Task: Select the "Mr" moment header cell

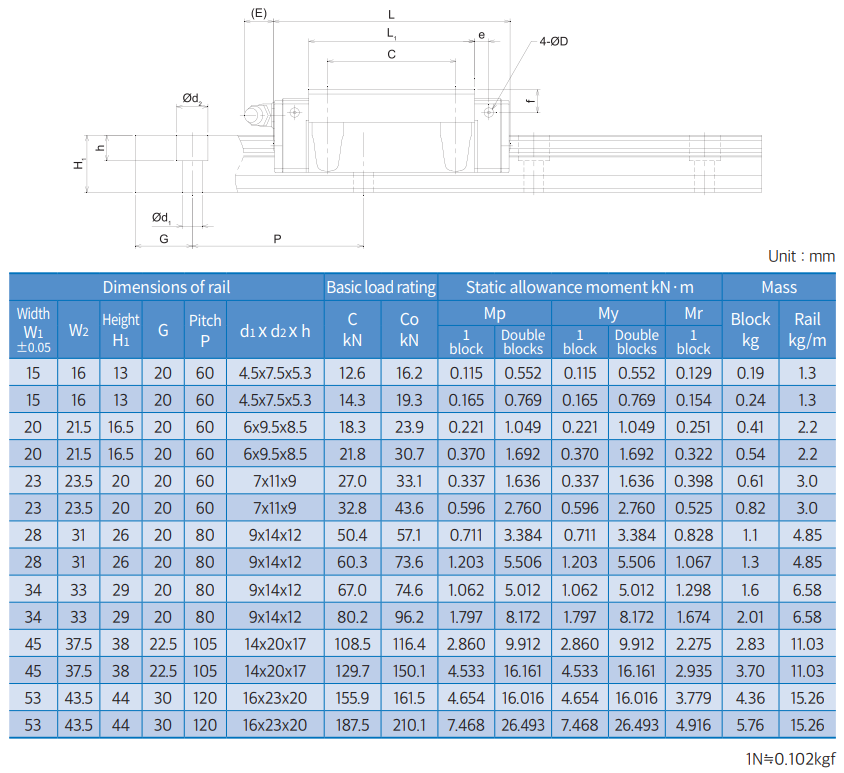Action: [693, 313]
